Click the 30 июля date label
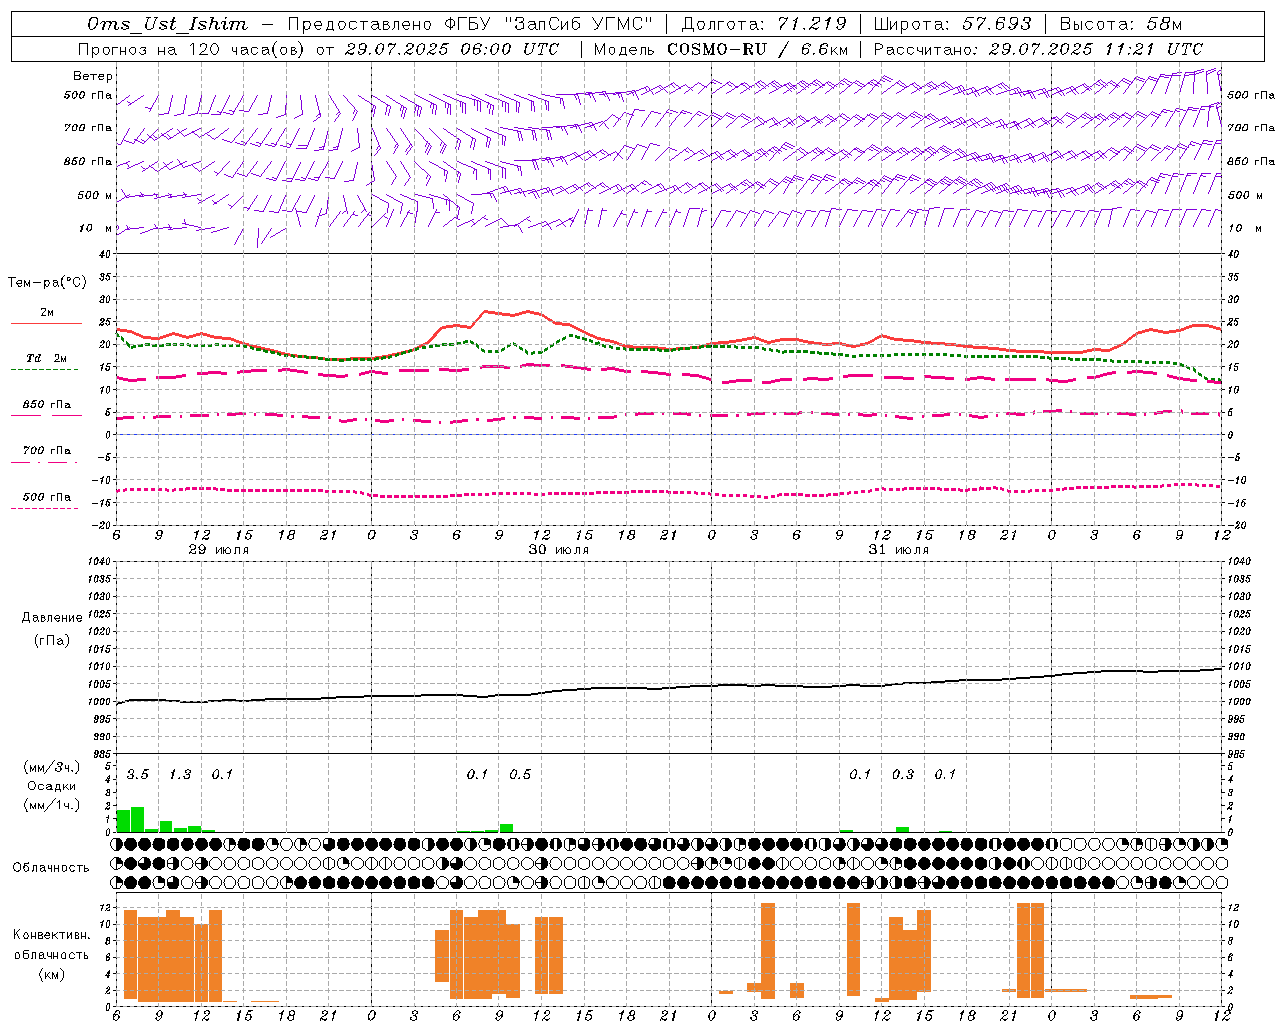Viewport: 1280px width, 1024px height. tap(559, 550)
